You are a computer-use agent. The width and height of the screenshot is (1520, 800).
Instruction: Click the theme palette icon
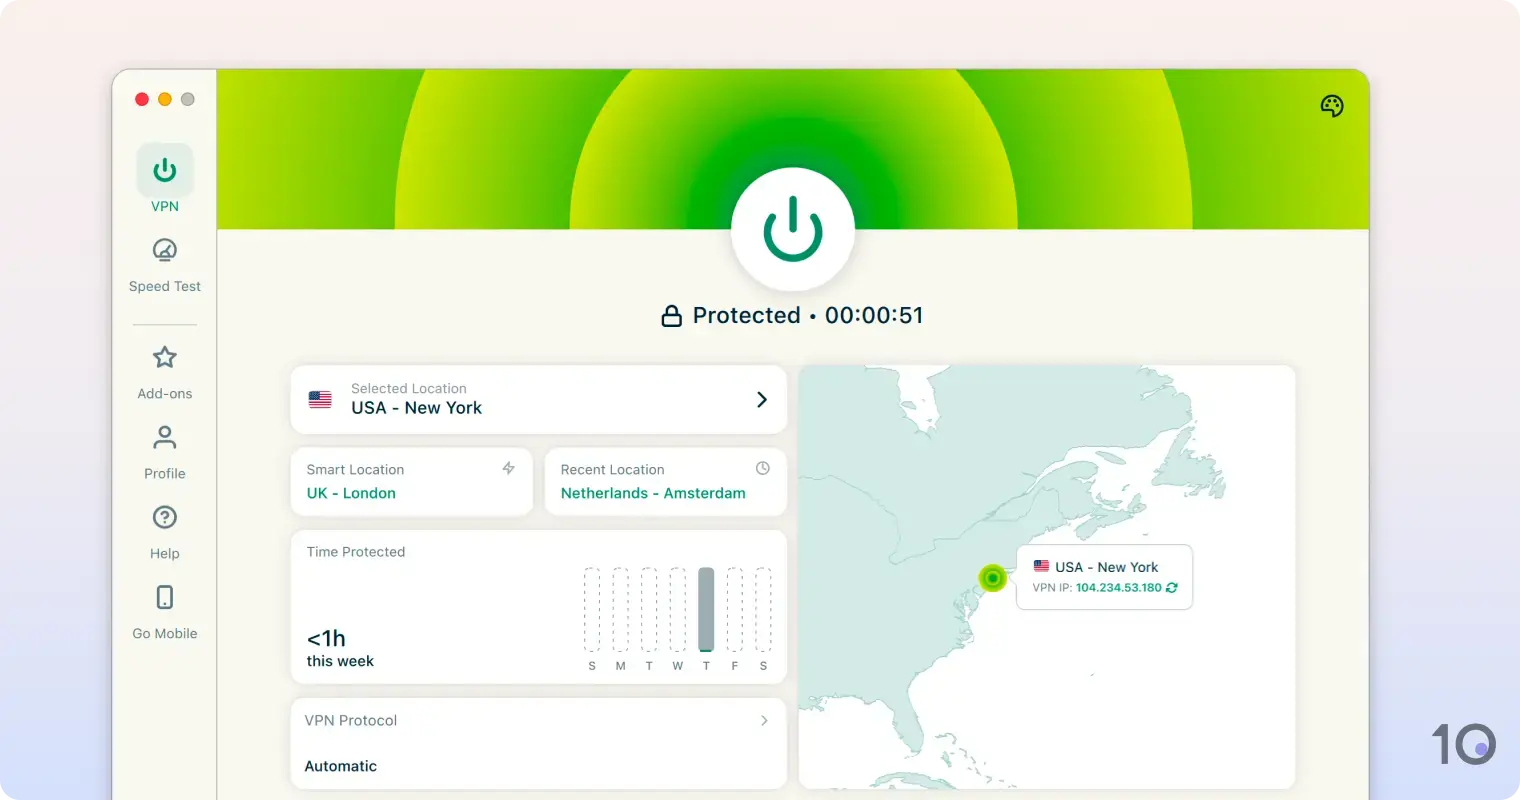coord(1332,105)
